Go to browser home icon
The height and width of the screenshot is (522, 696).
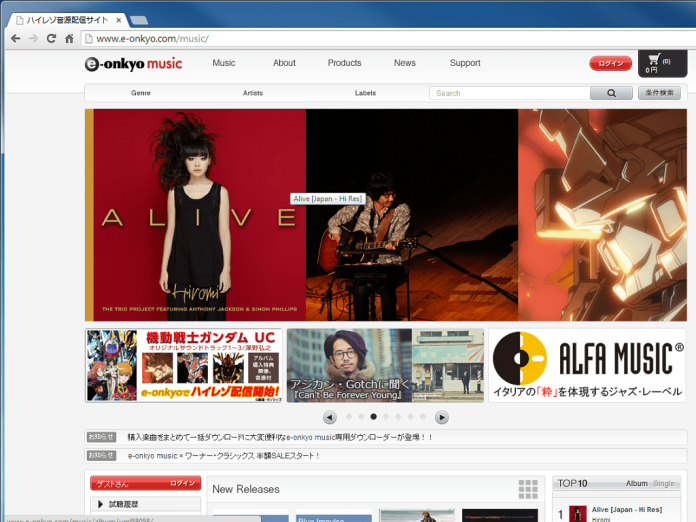coord(69,39)
